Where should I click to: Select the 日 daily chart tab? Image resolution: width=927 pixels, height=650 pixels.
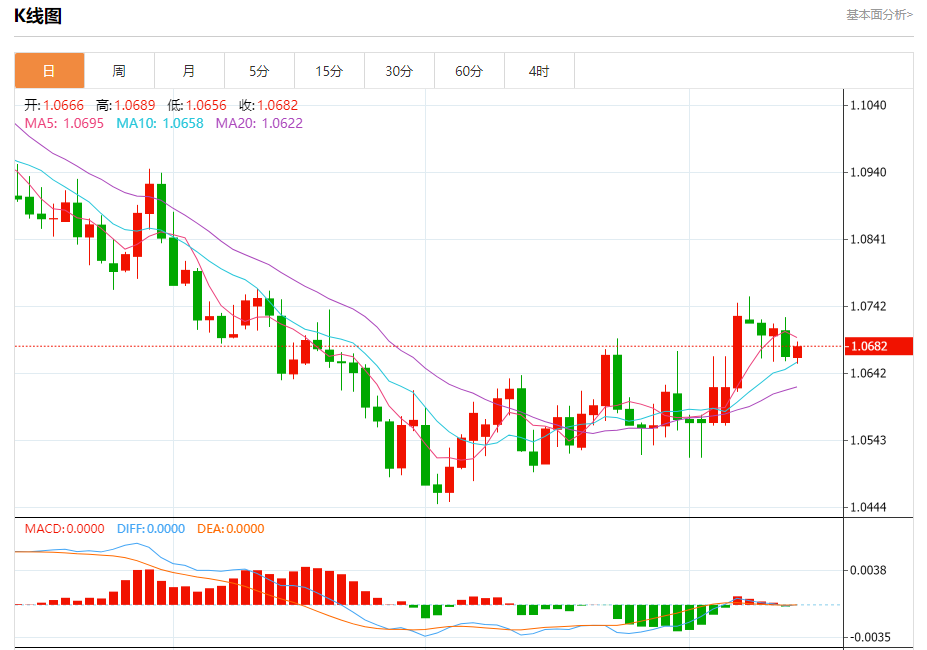pos(49,71)
